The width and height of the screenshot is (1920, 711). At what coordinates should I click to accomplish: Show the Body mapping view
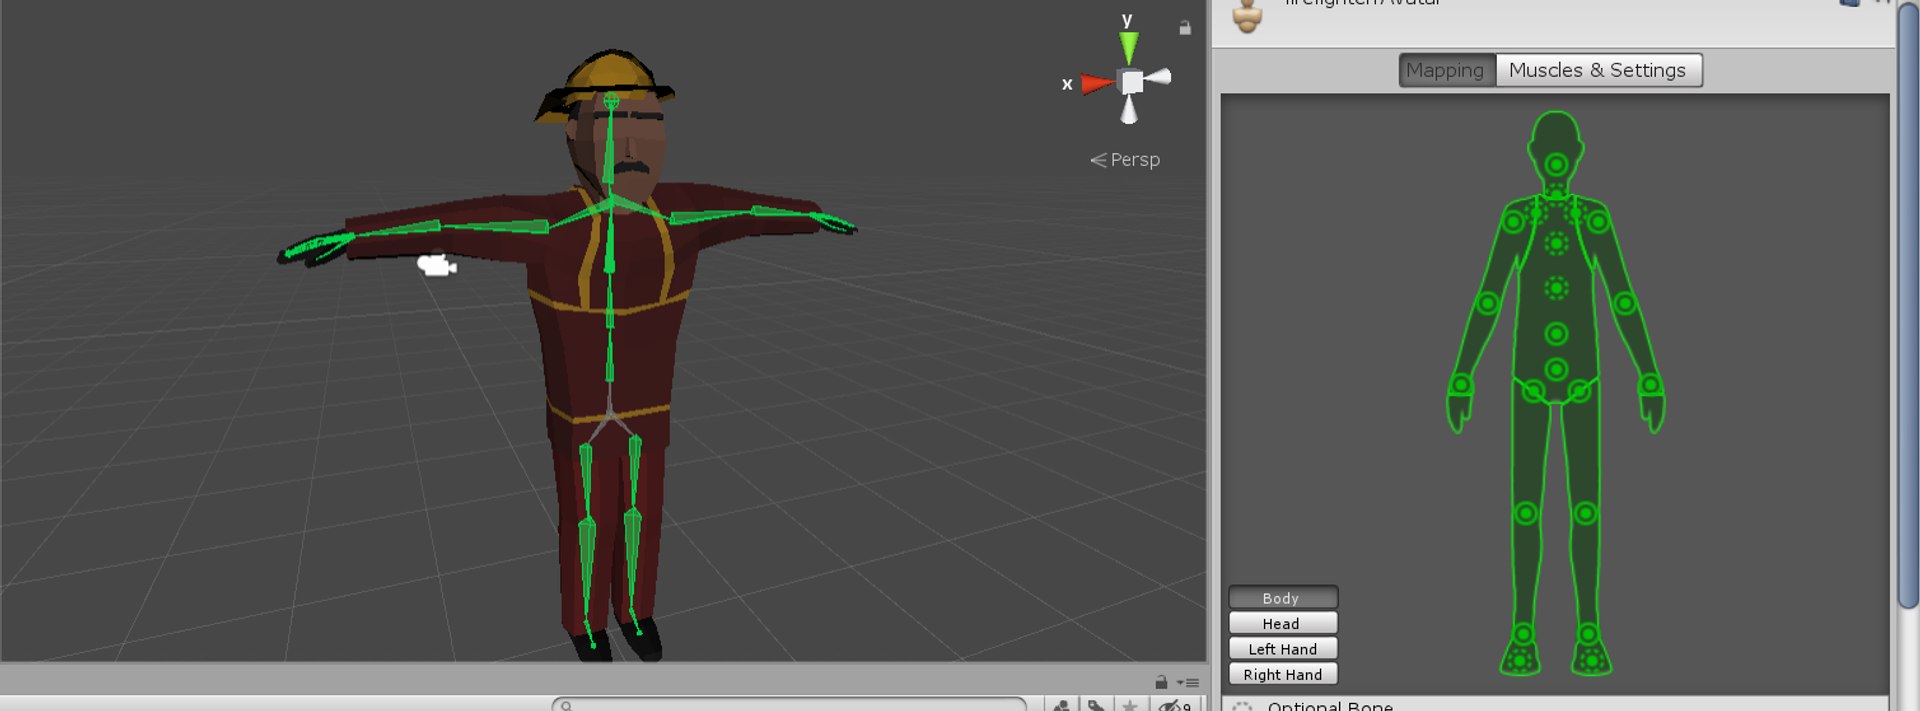pos(1282,598)
